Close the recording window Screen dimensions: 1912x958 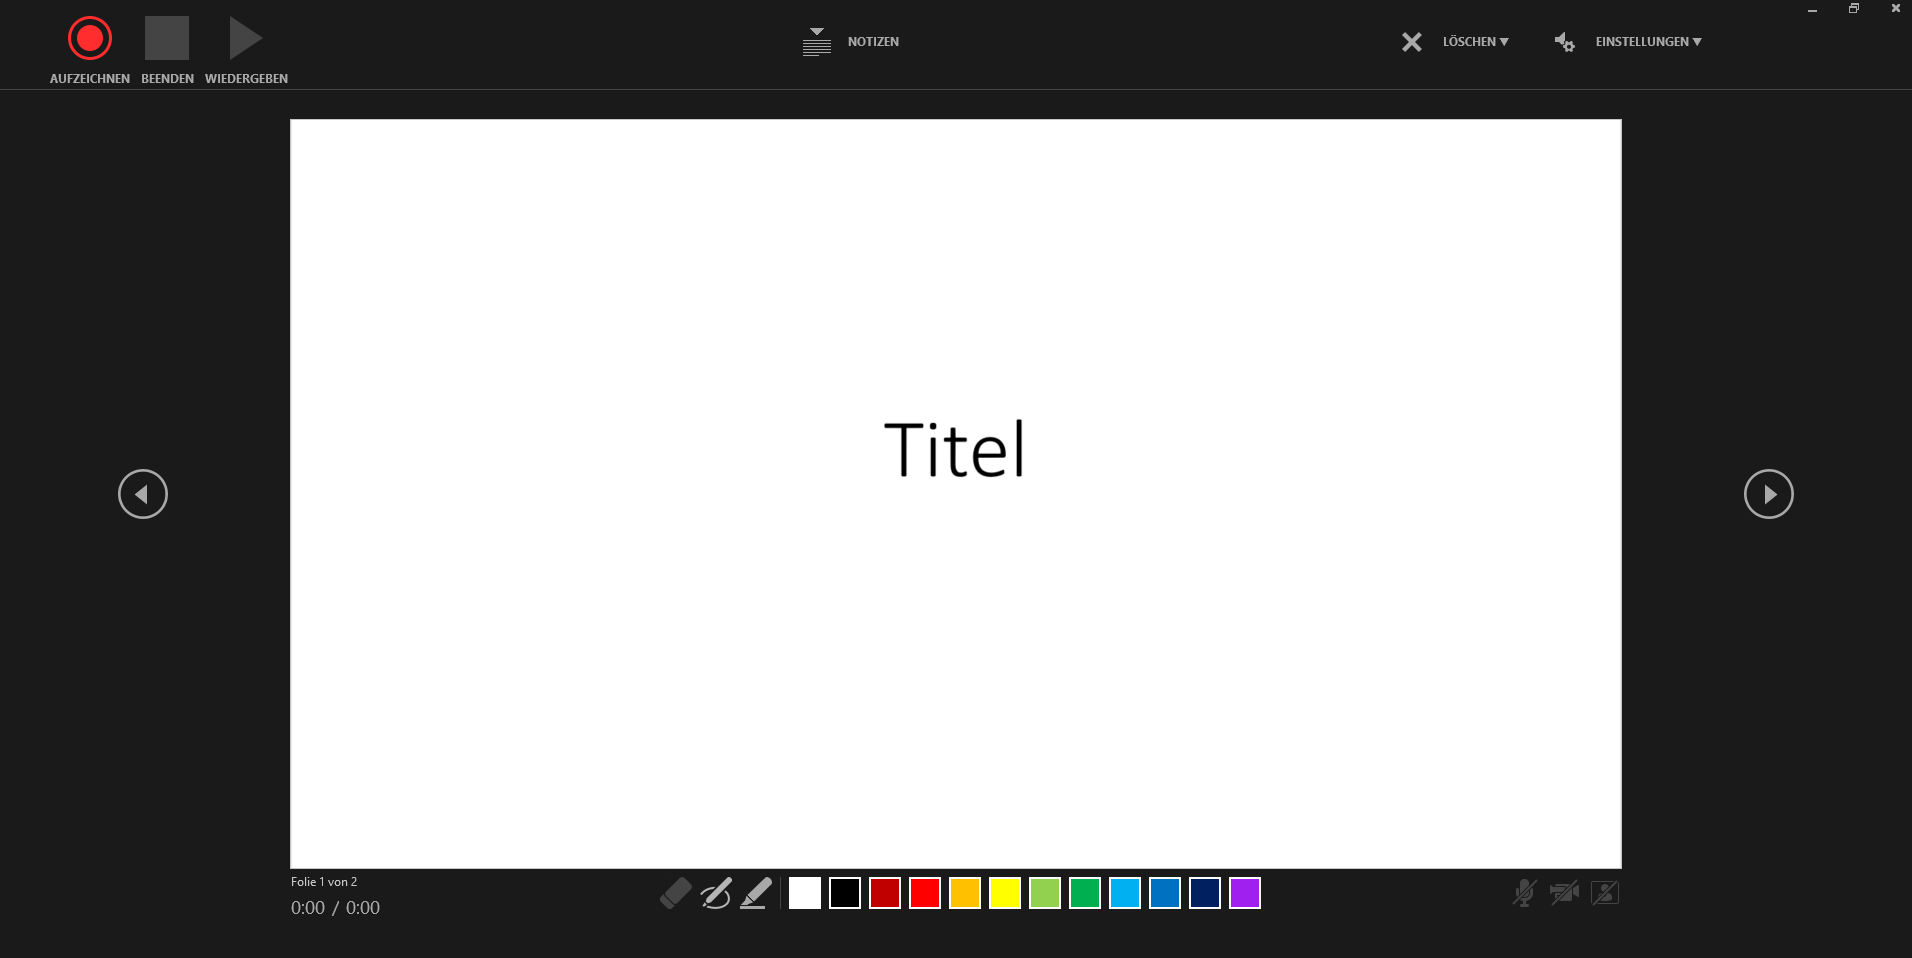point(1895,9)
